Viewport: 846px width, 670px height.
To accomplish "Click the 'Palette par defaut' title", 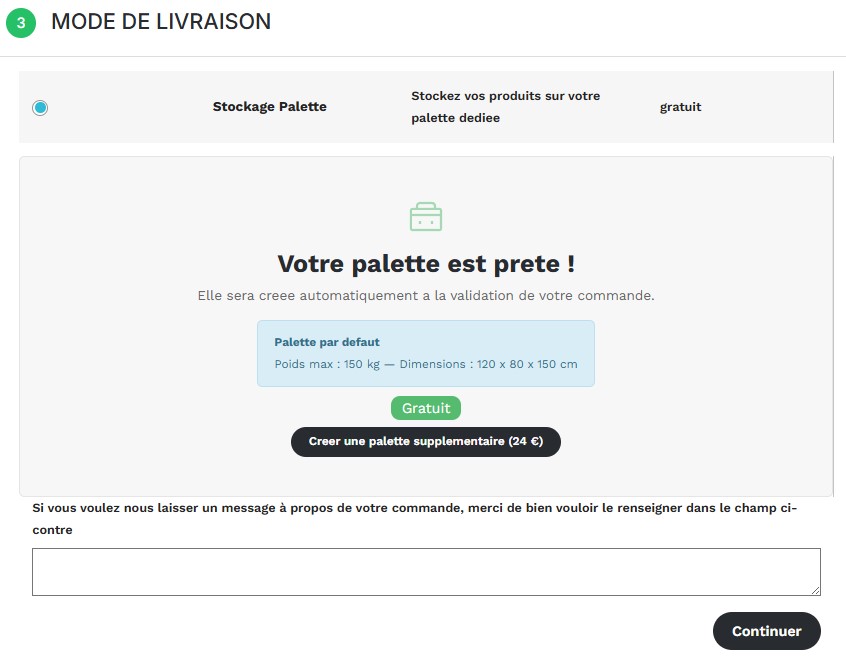I will coord(327,342).
